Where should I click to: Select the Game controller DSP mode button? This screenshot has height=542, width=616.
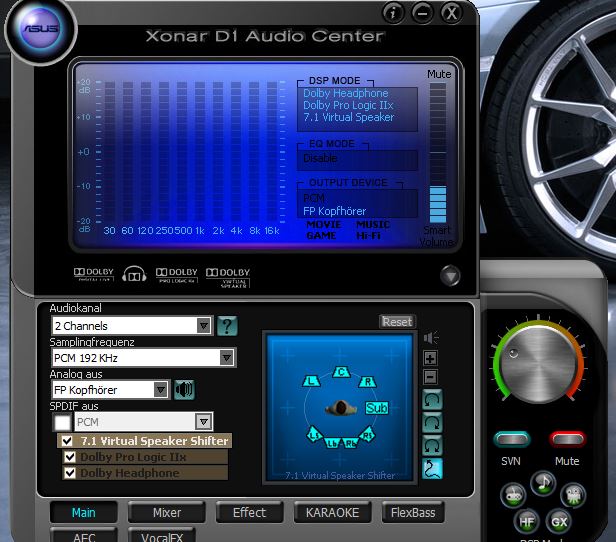click(513, 495)
